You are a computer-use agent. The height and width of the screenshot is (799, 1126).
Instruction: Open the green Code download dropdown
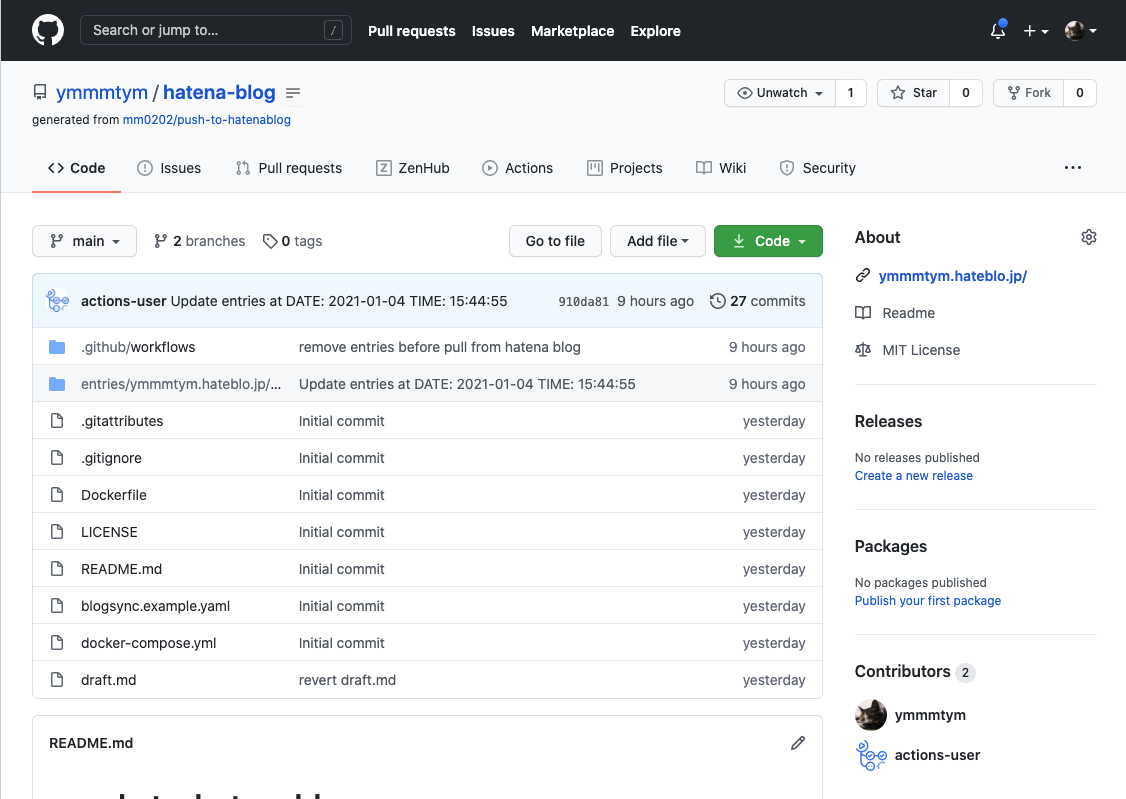click(768, 241)
